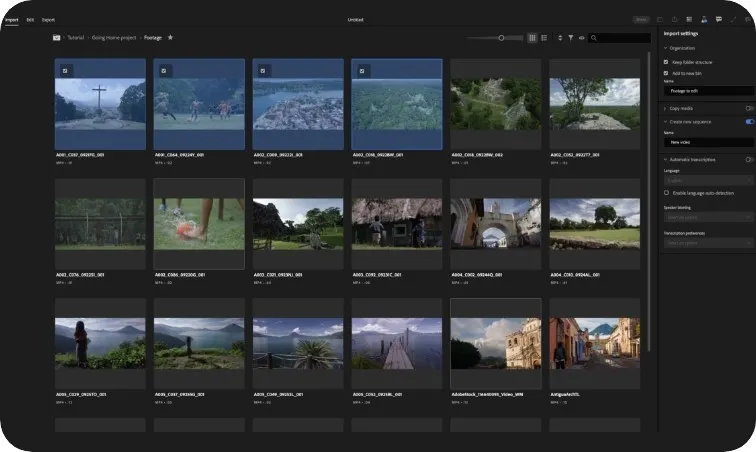Favorite this folder with the star icon

point(170,37)
